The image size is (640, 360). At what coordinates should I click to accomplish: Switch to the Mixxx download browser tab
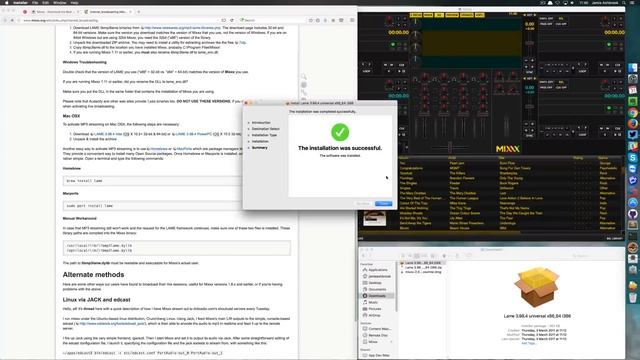tap(54, 12)
